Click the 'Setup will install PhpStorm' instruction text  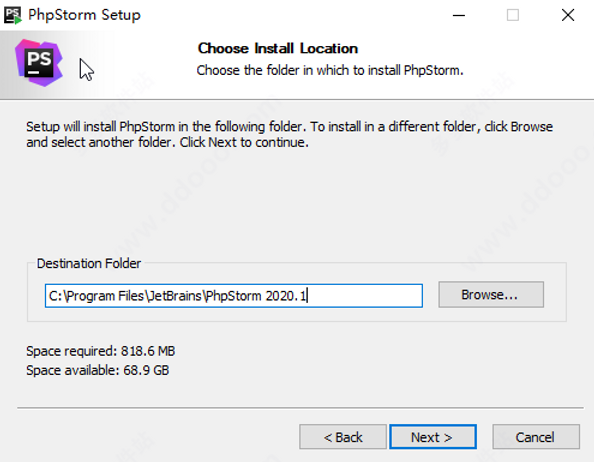coord(289,134)
